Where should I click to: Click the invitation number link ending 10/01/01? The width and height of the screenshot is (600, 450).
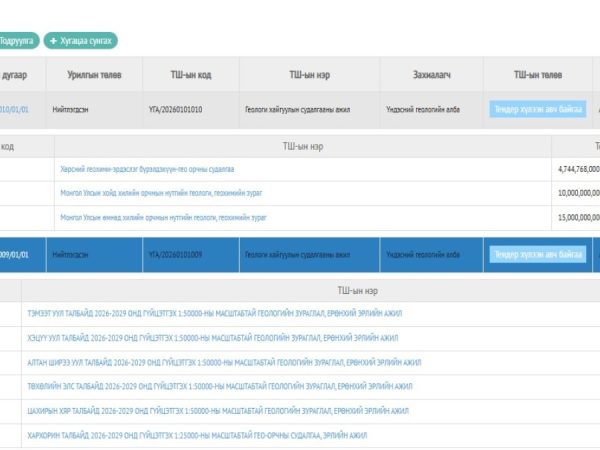[14, 109]
